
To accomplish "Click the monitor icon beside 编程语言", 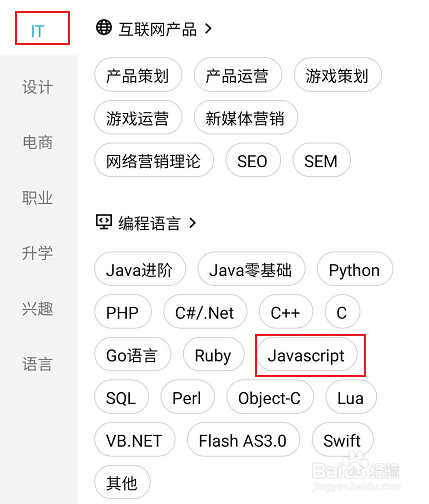I will [x=104, y=222].
